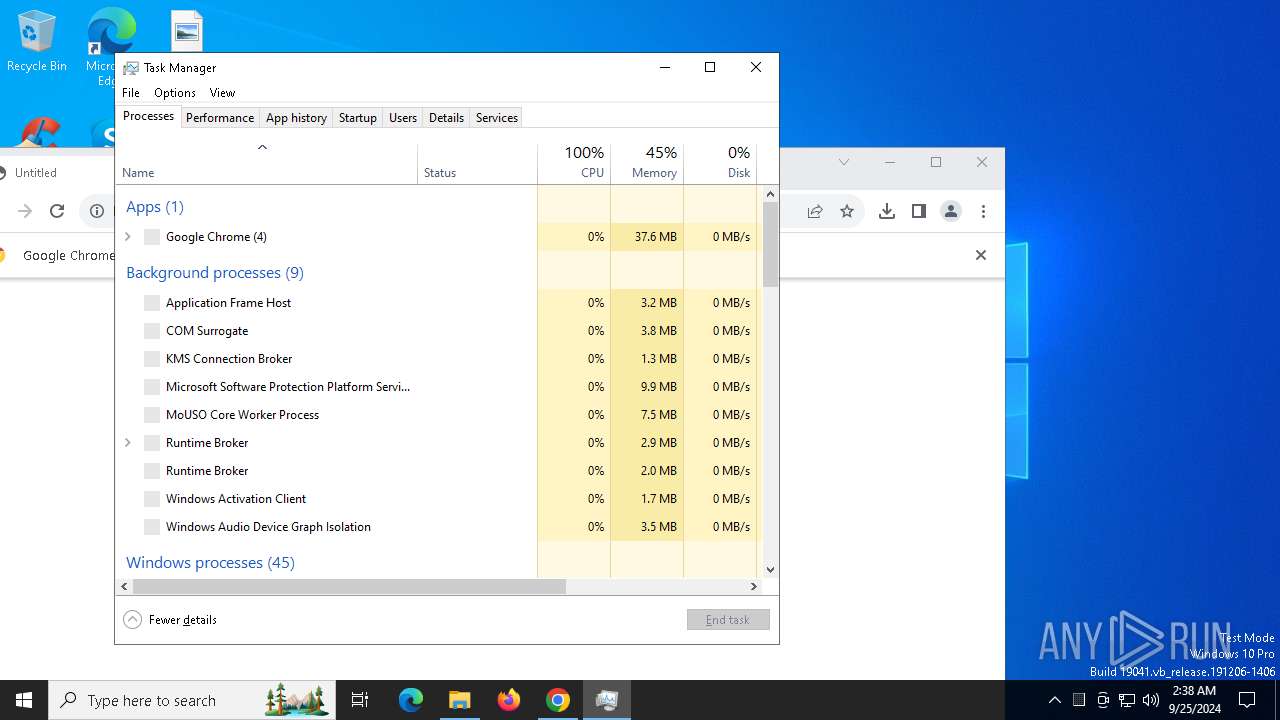Viewport: 1280px width, 720px height.
Task: Open Windows Start menu
Action: pyautogui.click(x=24, y=700)
